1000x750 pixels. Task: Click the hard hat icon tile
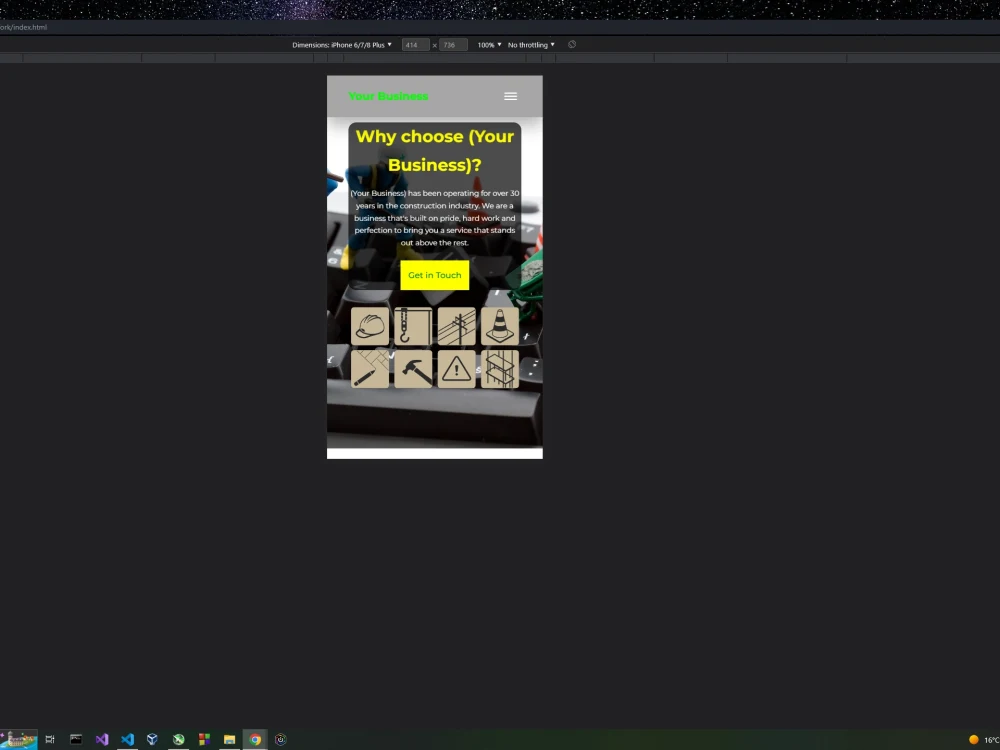pyautogui.click(x=370, y=326)
